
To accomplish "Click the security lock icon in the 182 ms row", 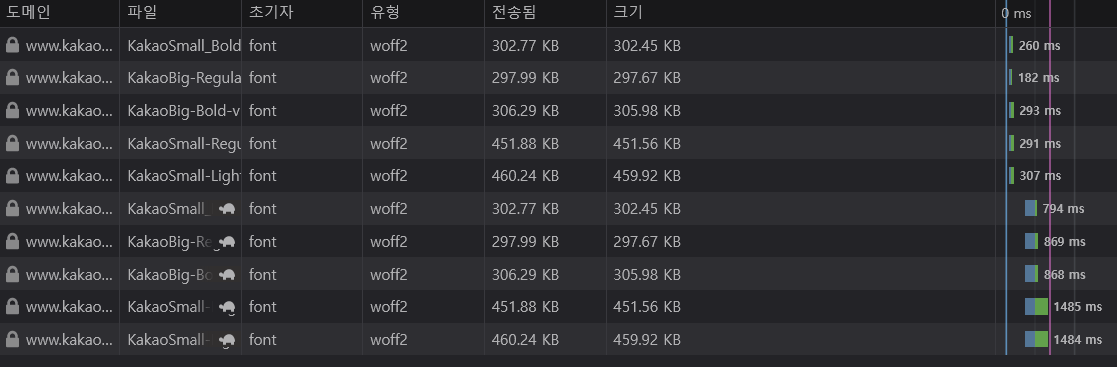I will tap(12, 78).
